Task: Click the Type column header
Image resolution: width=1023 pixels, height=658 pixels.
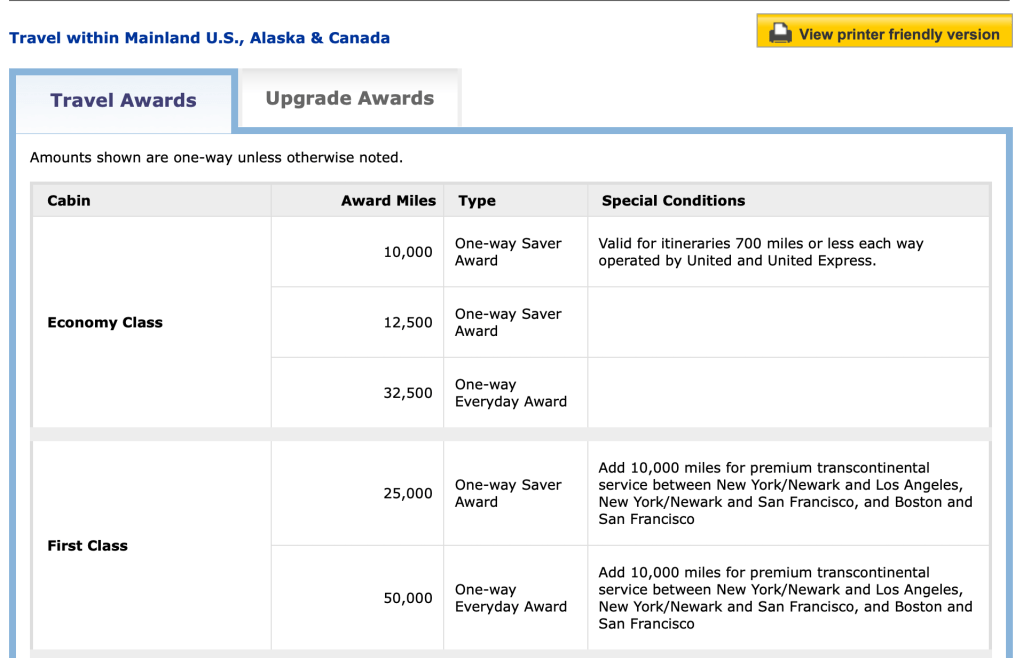Action: (x=477, y=200)
